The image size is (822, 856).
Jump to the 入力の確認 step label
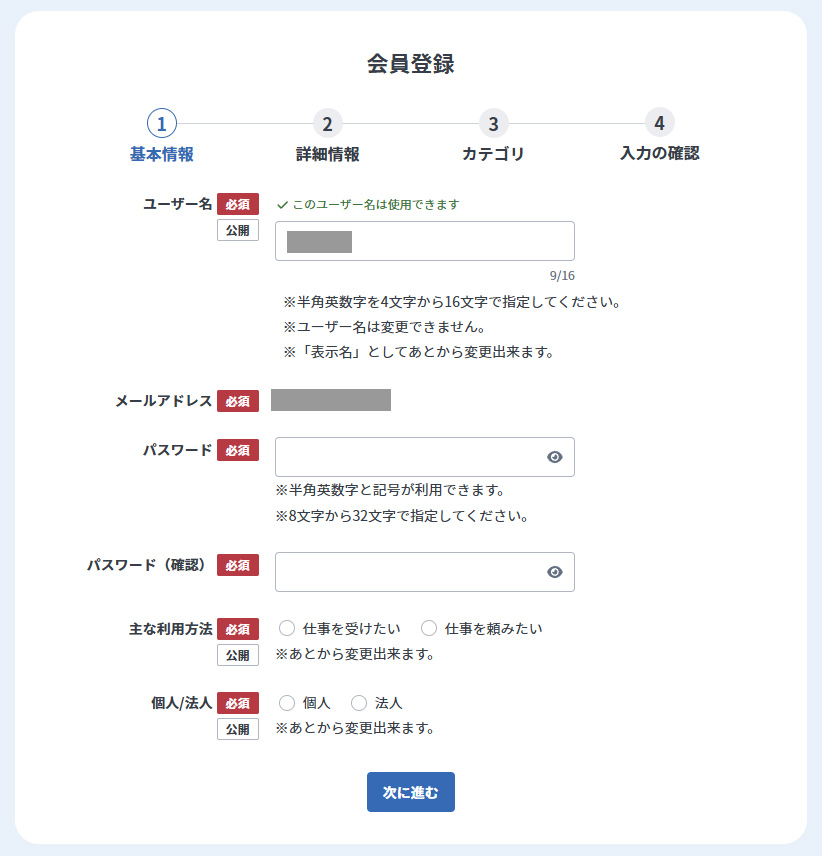pyautogui.click(x=659, y=153)
